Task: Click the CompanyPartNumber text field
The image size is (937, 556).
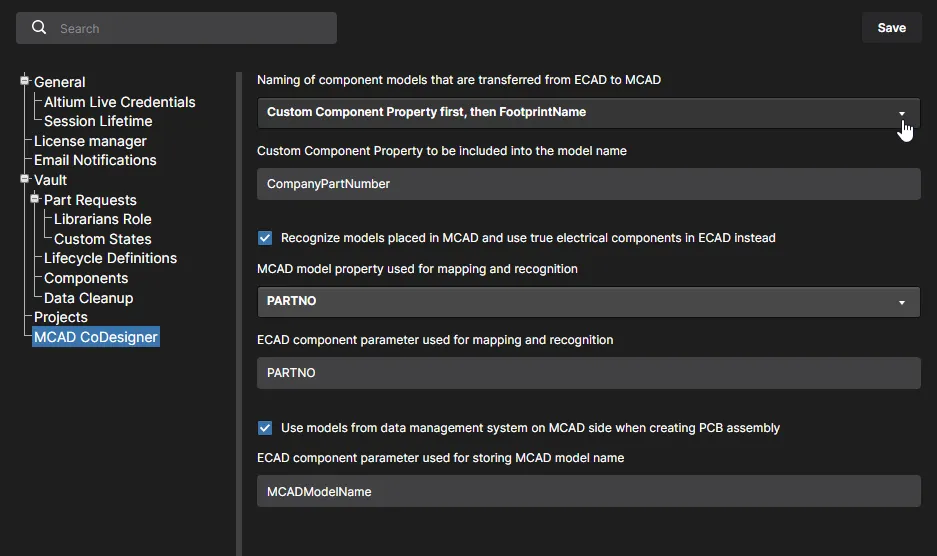Action: tap(589, 184)
